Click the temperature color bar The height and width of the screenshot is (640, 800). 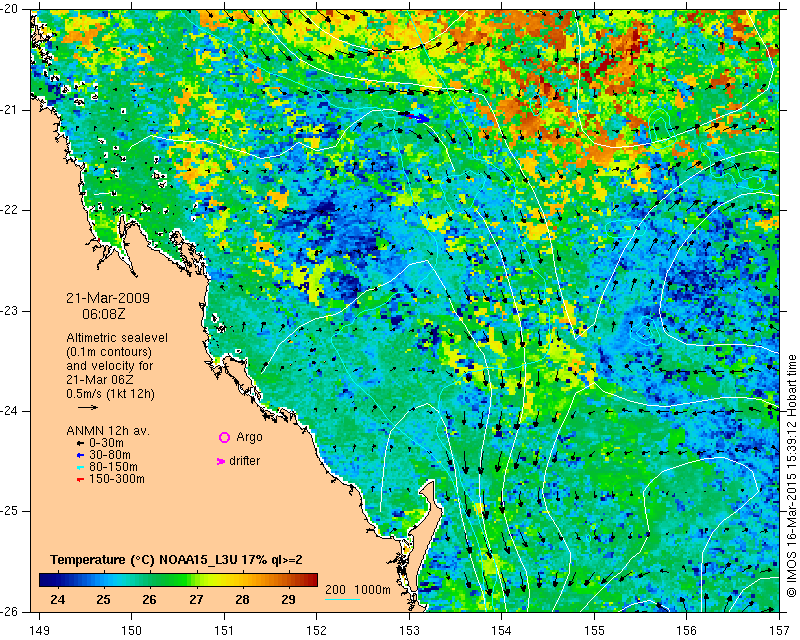coord(178,580)
